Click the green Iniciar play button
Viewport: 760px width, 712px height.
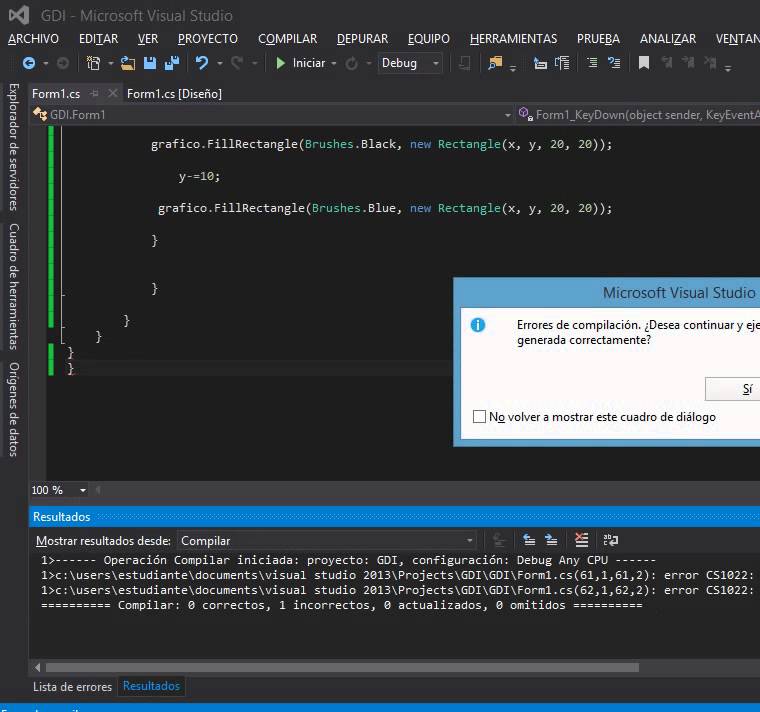click(280, 63)
